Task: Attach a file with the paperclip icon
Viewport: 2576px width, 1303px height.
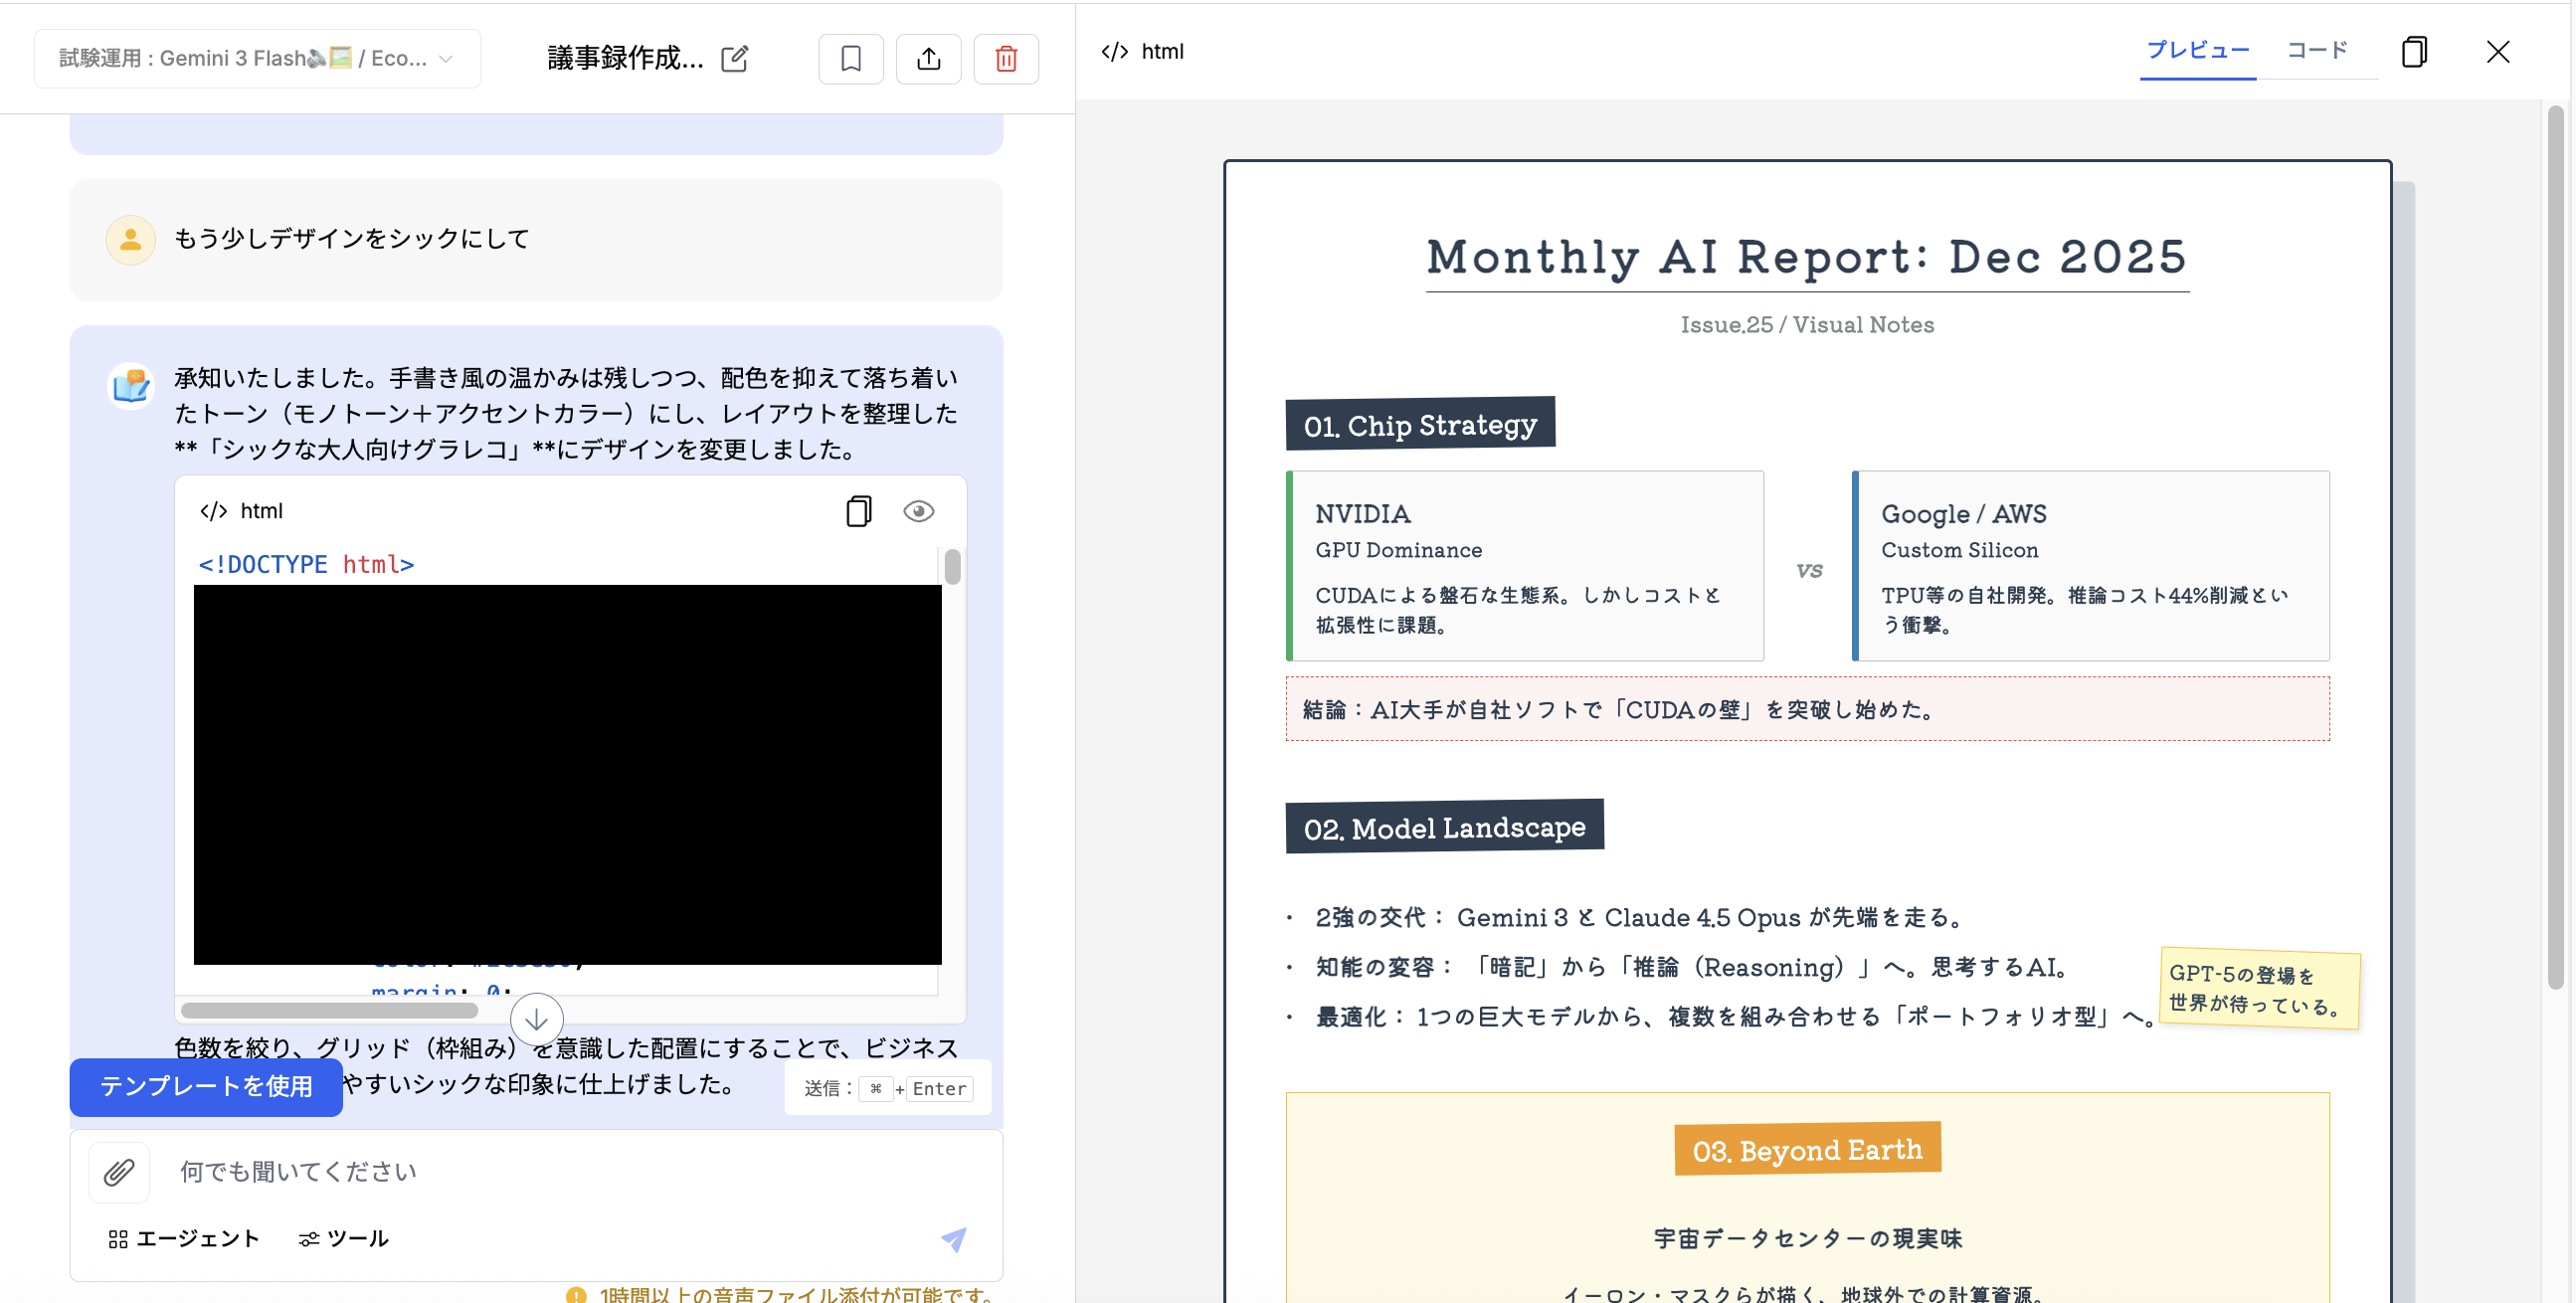Action: (x=119, y=1172)
